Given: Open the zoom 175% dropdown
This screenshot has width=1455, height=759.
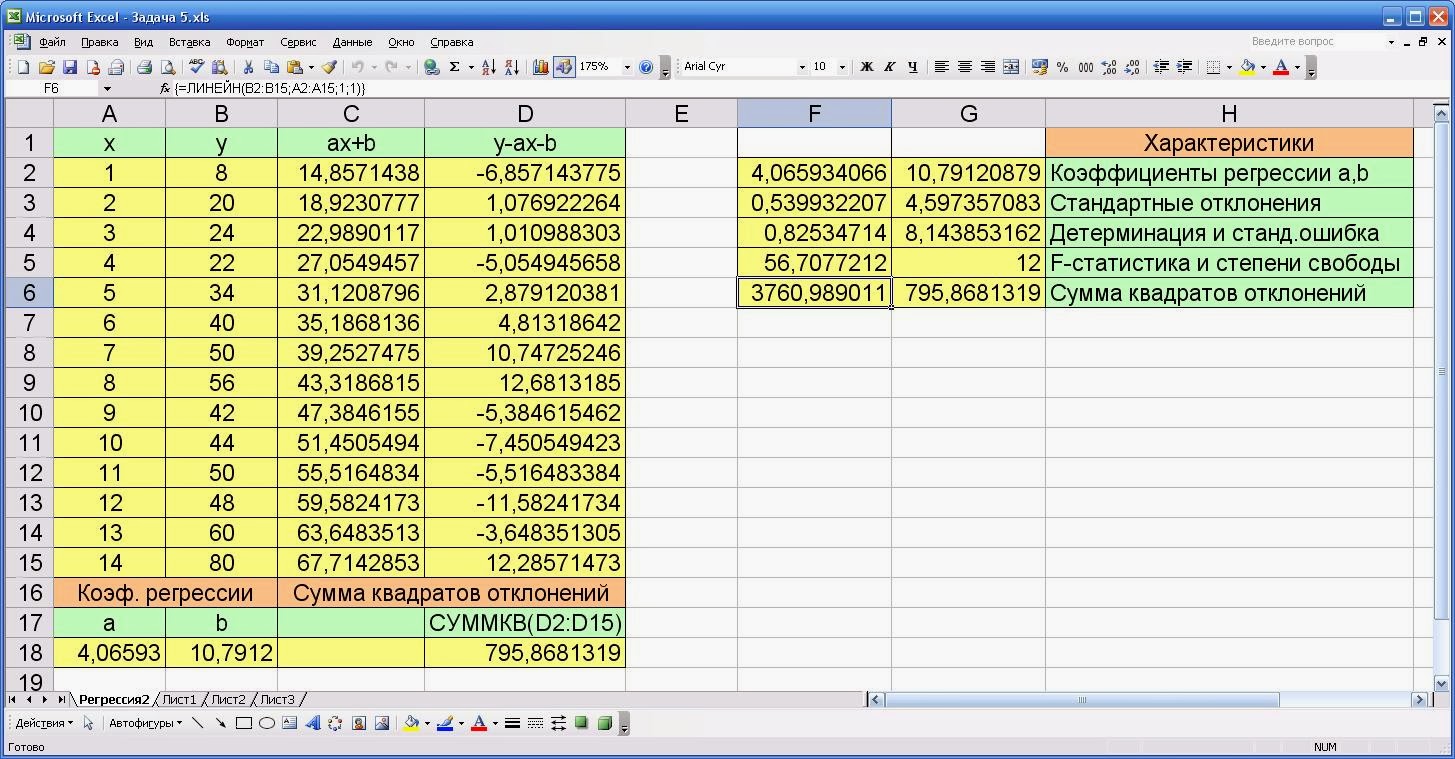Looking at the screenshot, I should pyautogui.click(x=627, y=67).
